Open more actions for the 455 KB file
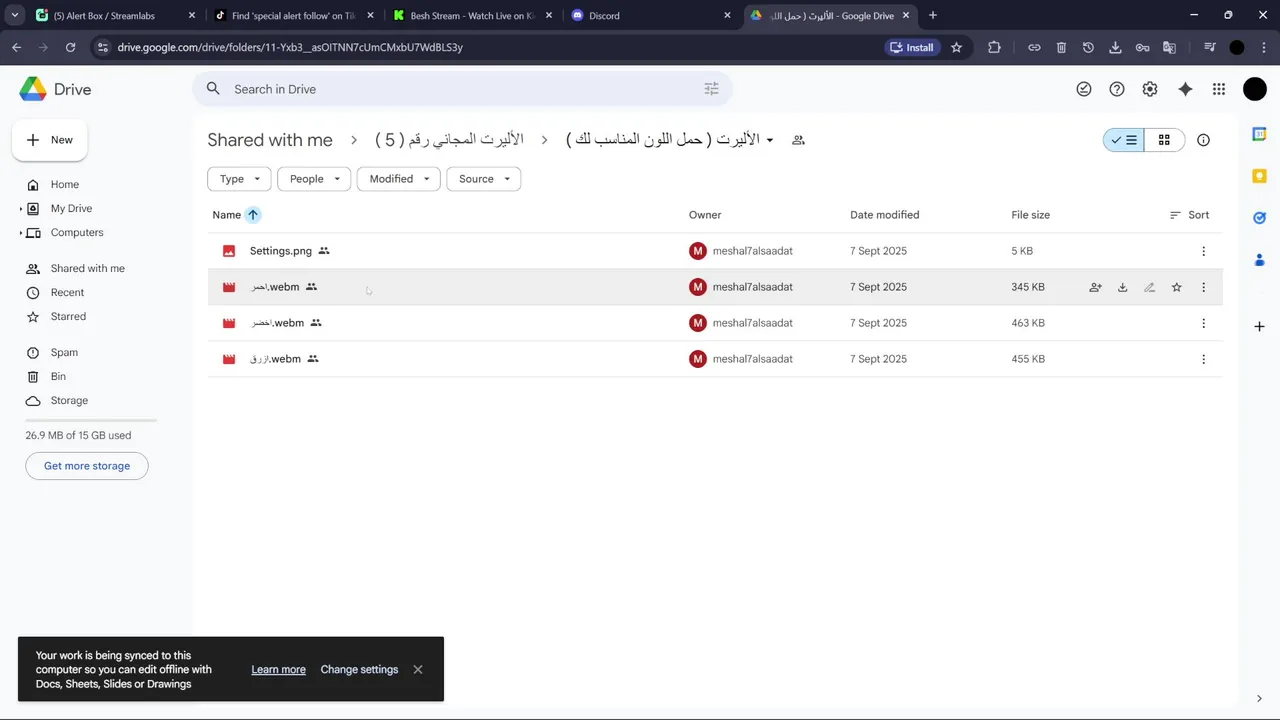 (x=1203, y=359)
